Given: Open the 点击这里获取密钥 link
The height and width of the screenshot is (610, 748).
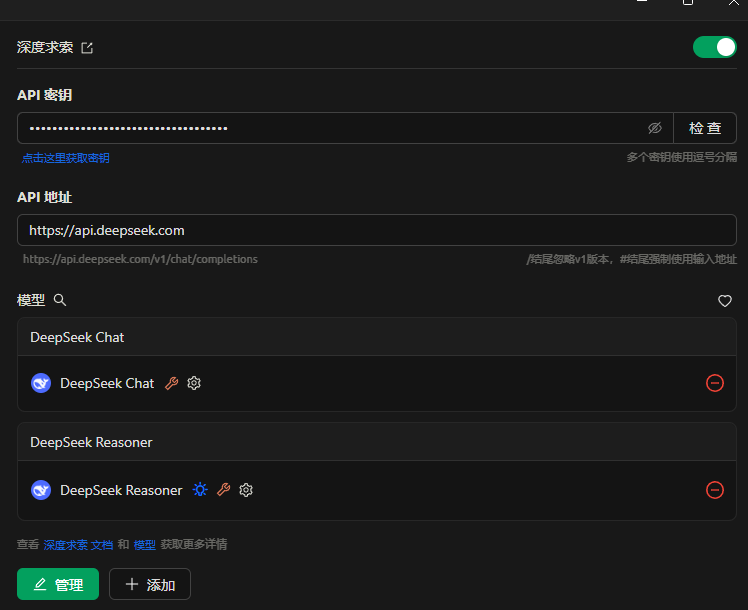Looking at the screenshot, I should point(66,158).
